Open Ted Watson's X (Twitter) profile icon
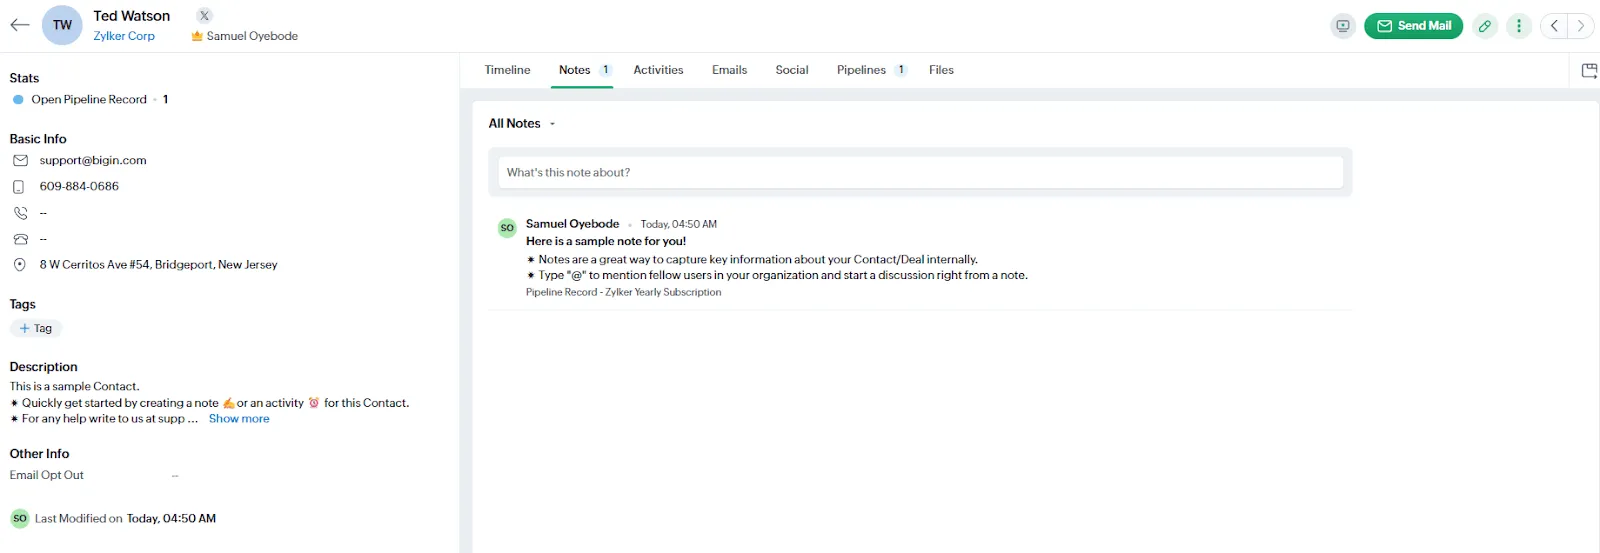The width and height of the screenshot is (1600, 553). coord(204,15)
